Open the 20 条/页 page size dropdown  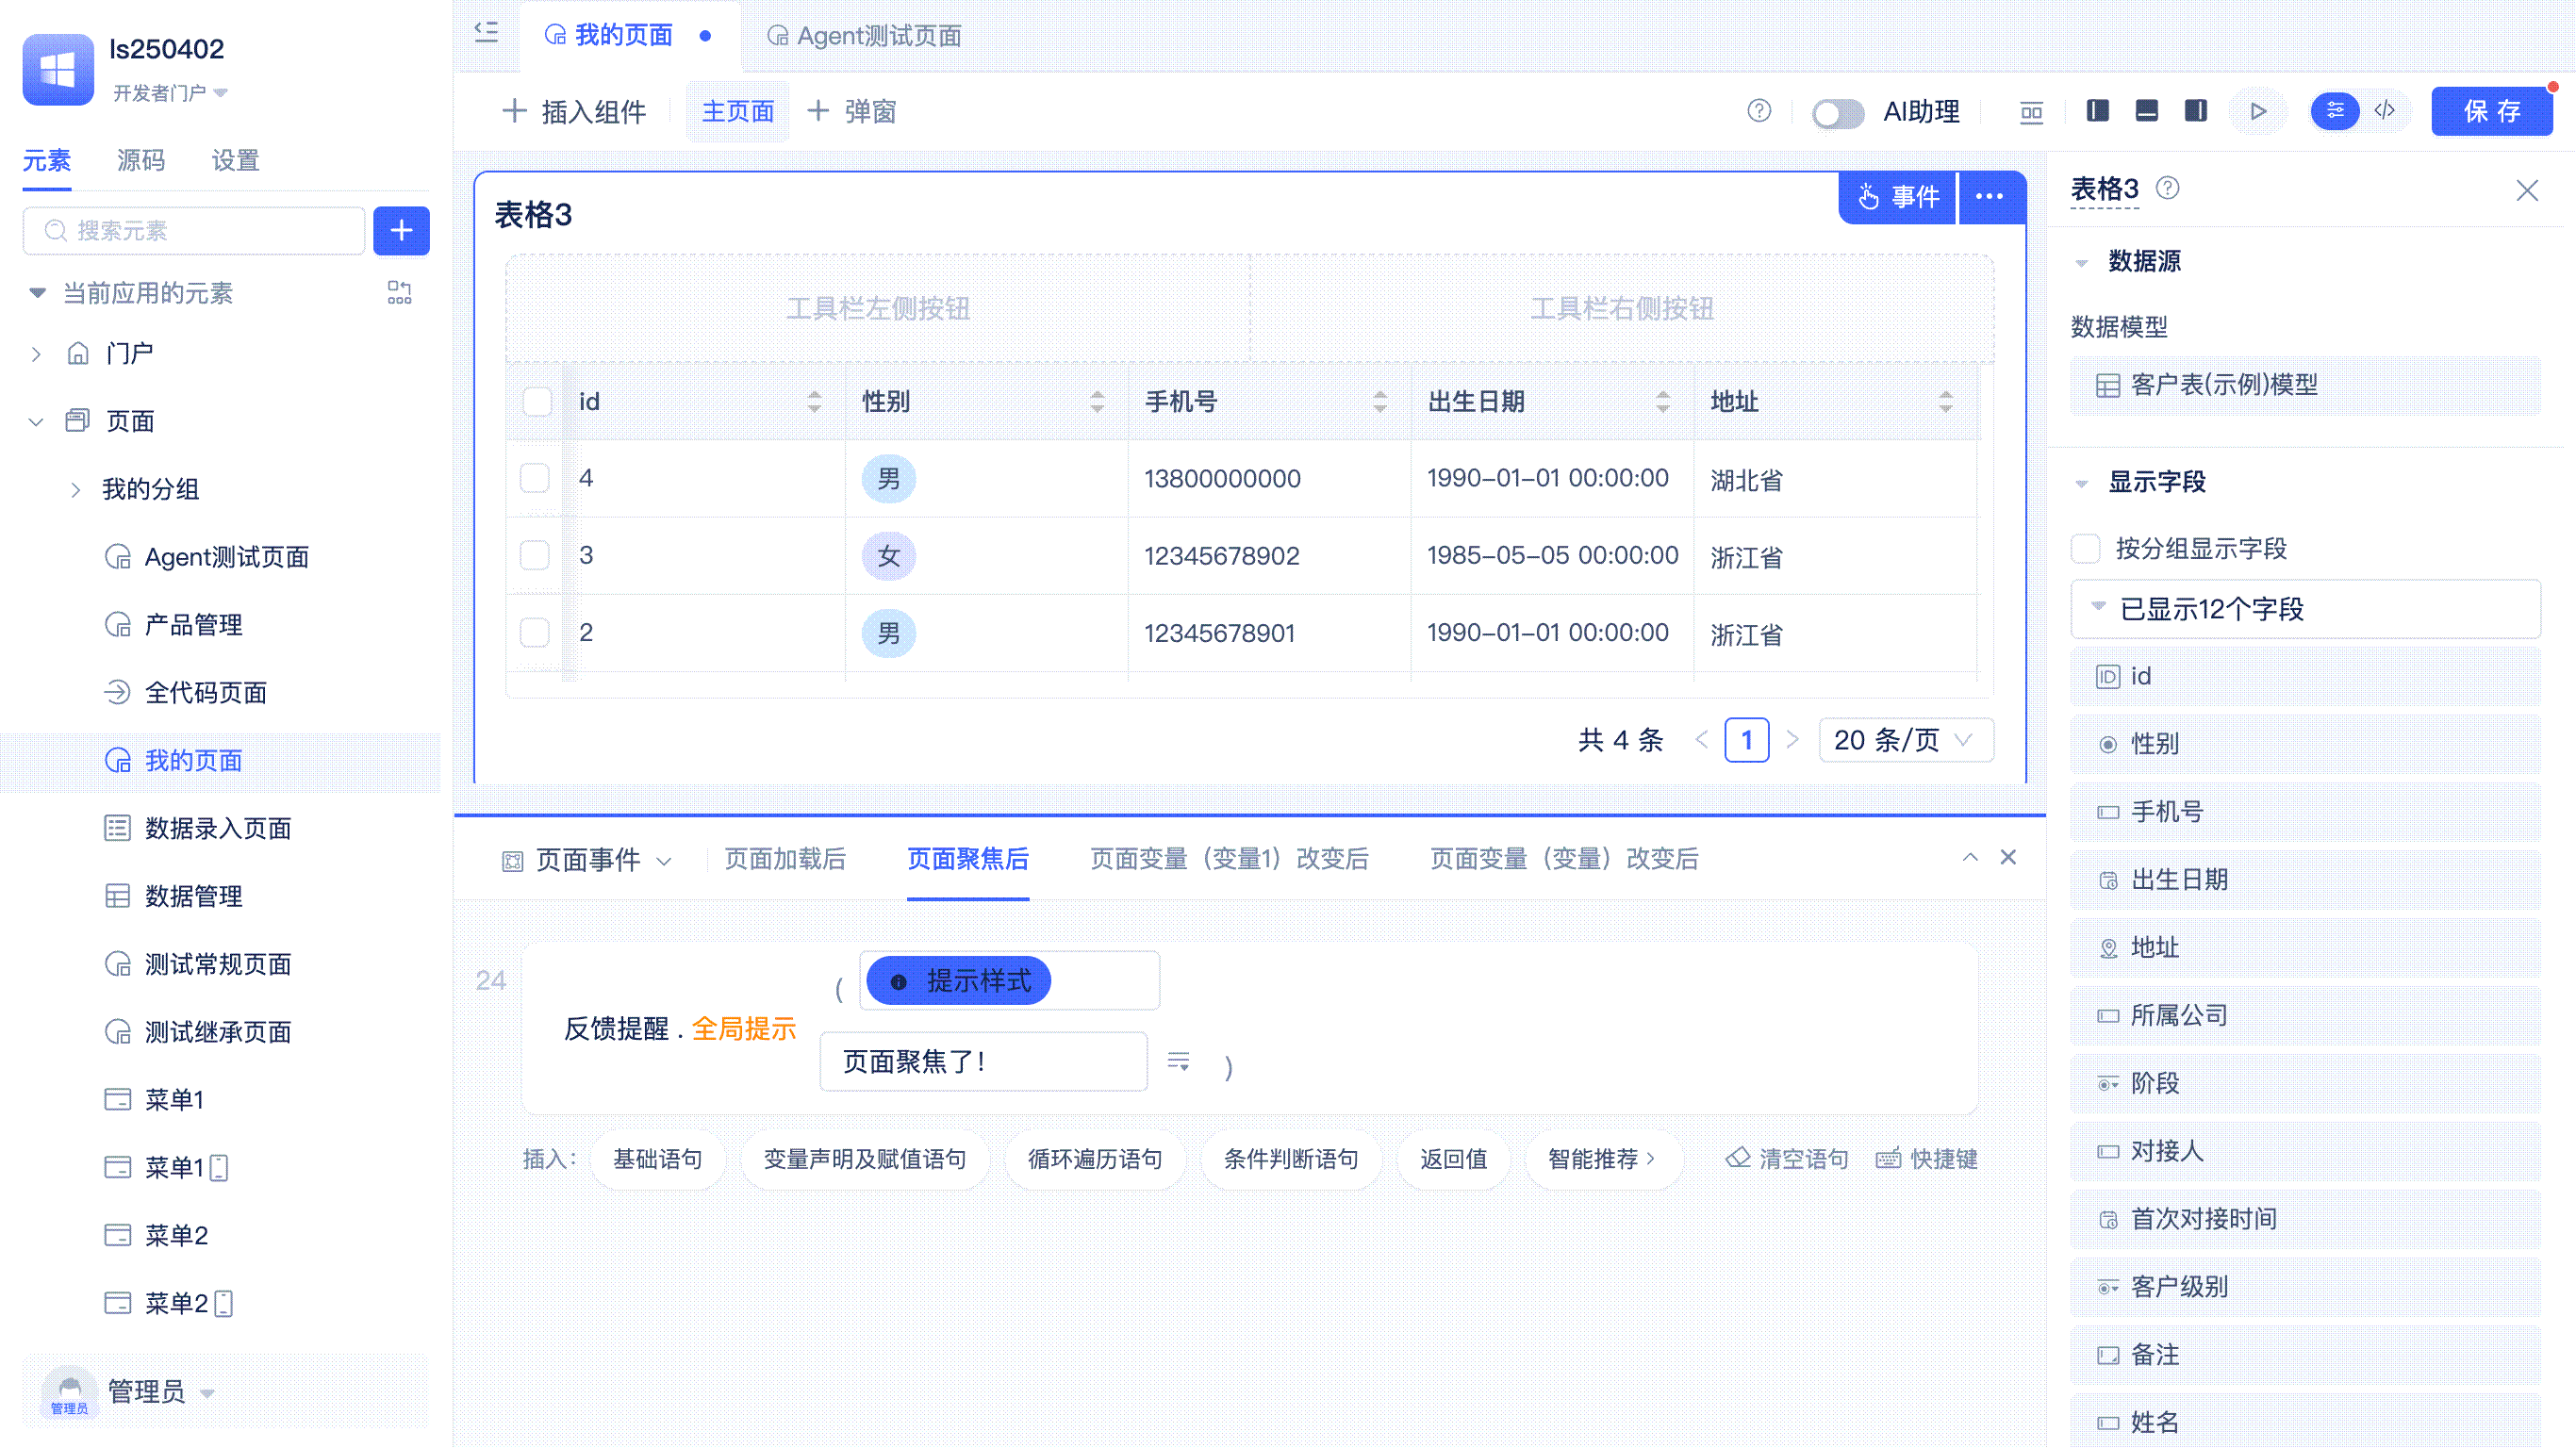(x=1905, y=740)
